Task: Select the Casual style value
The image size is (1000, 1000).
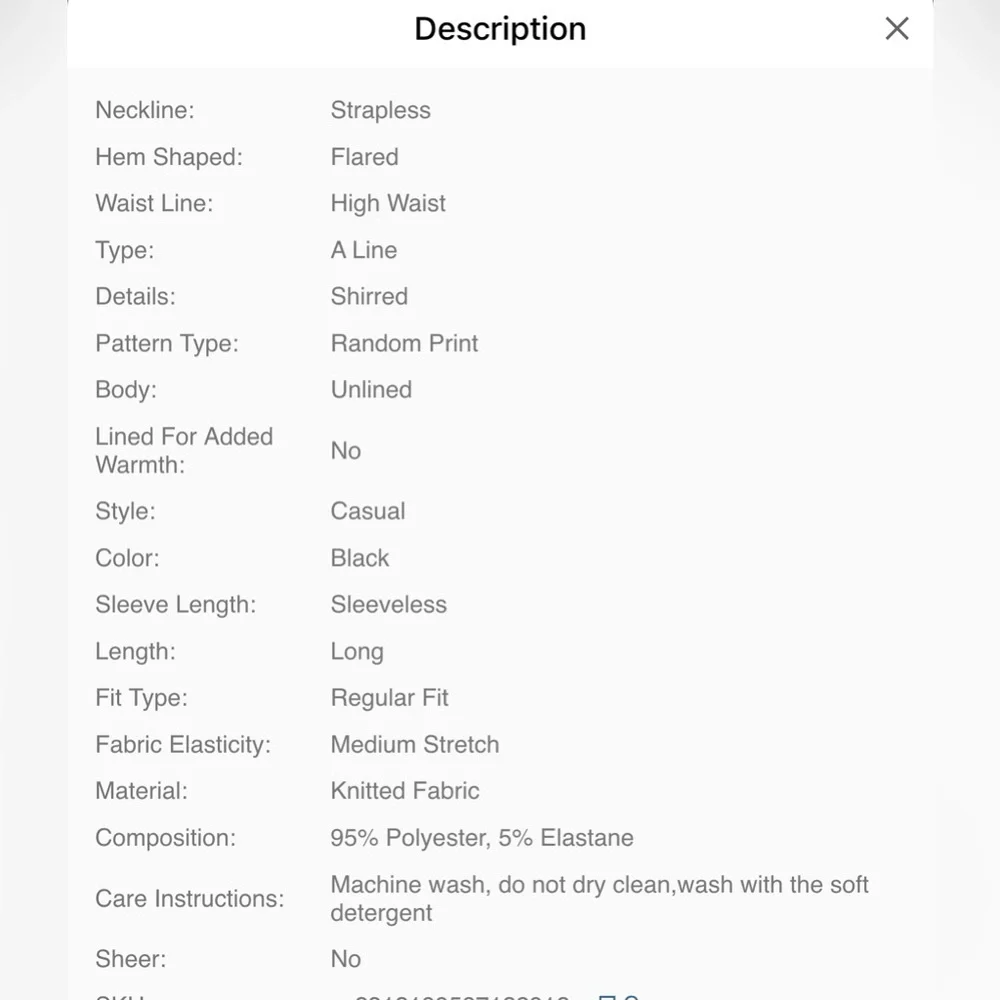Action: click(x=367, y=511)
